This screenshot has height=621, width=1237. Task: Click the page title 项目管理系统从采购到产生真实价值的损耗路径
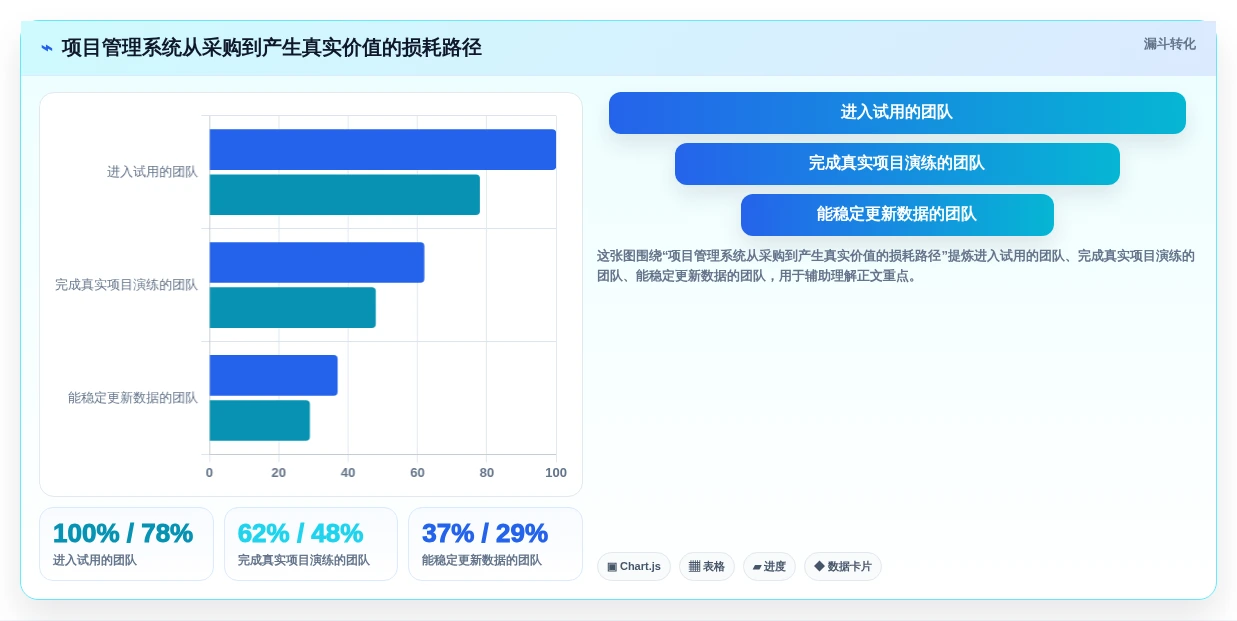pyautogui.click(x=272, y=48)
